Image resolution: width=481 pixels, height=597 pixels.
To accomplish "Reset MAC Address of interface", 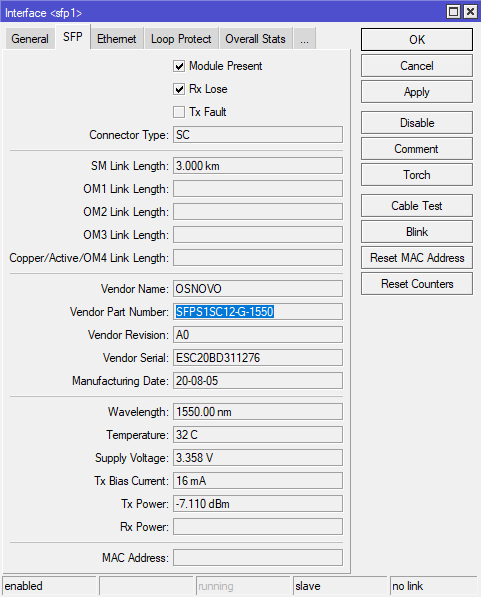I will [x=417, y=257].
